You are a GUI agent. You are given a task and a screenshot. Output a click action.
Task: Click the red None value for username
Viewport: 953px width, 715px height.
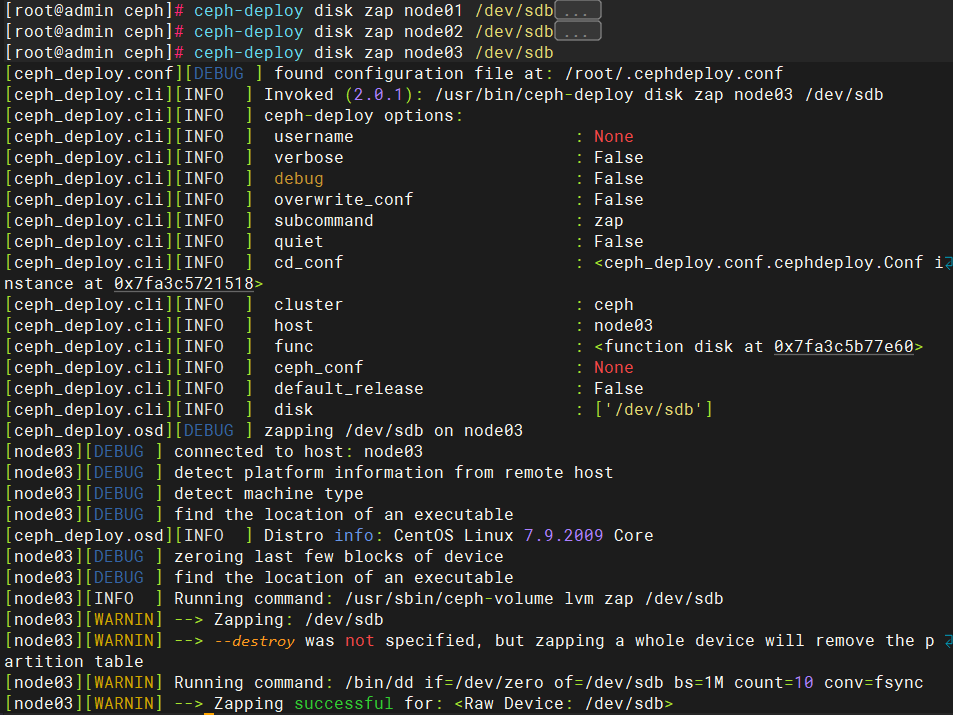tap(613, 137)
